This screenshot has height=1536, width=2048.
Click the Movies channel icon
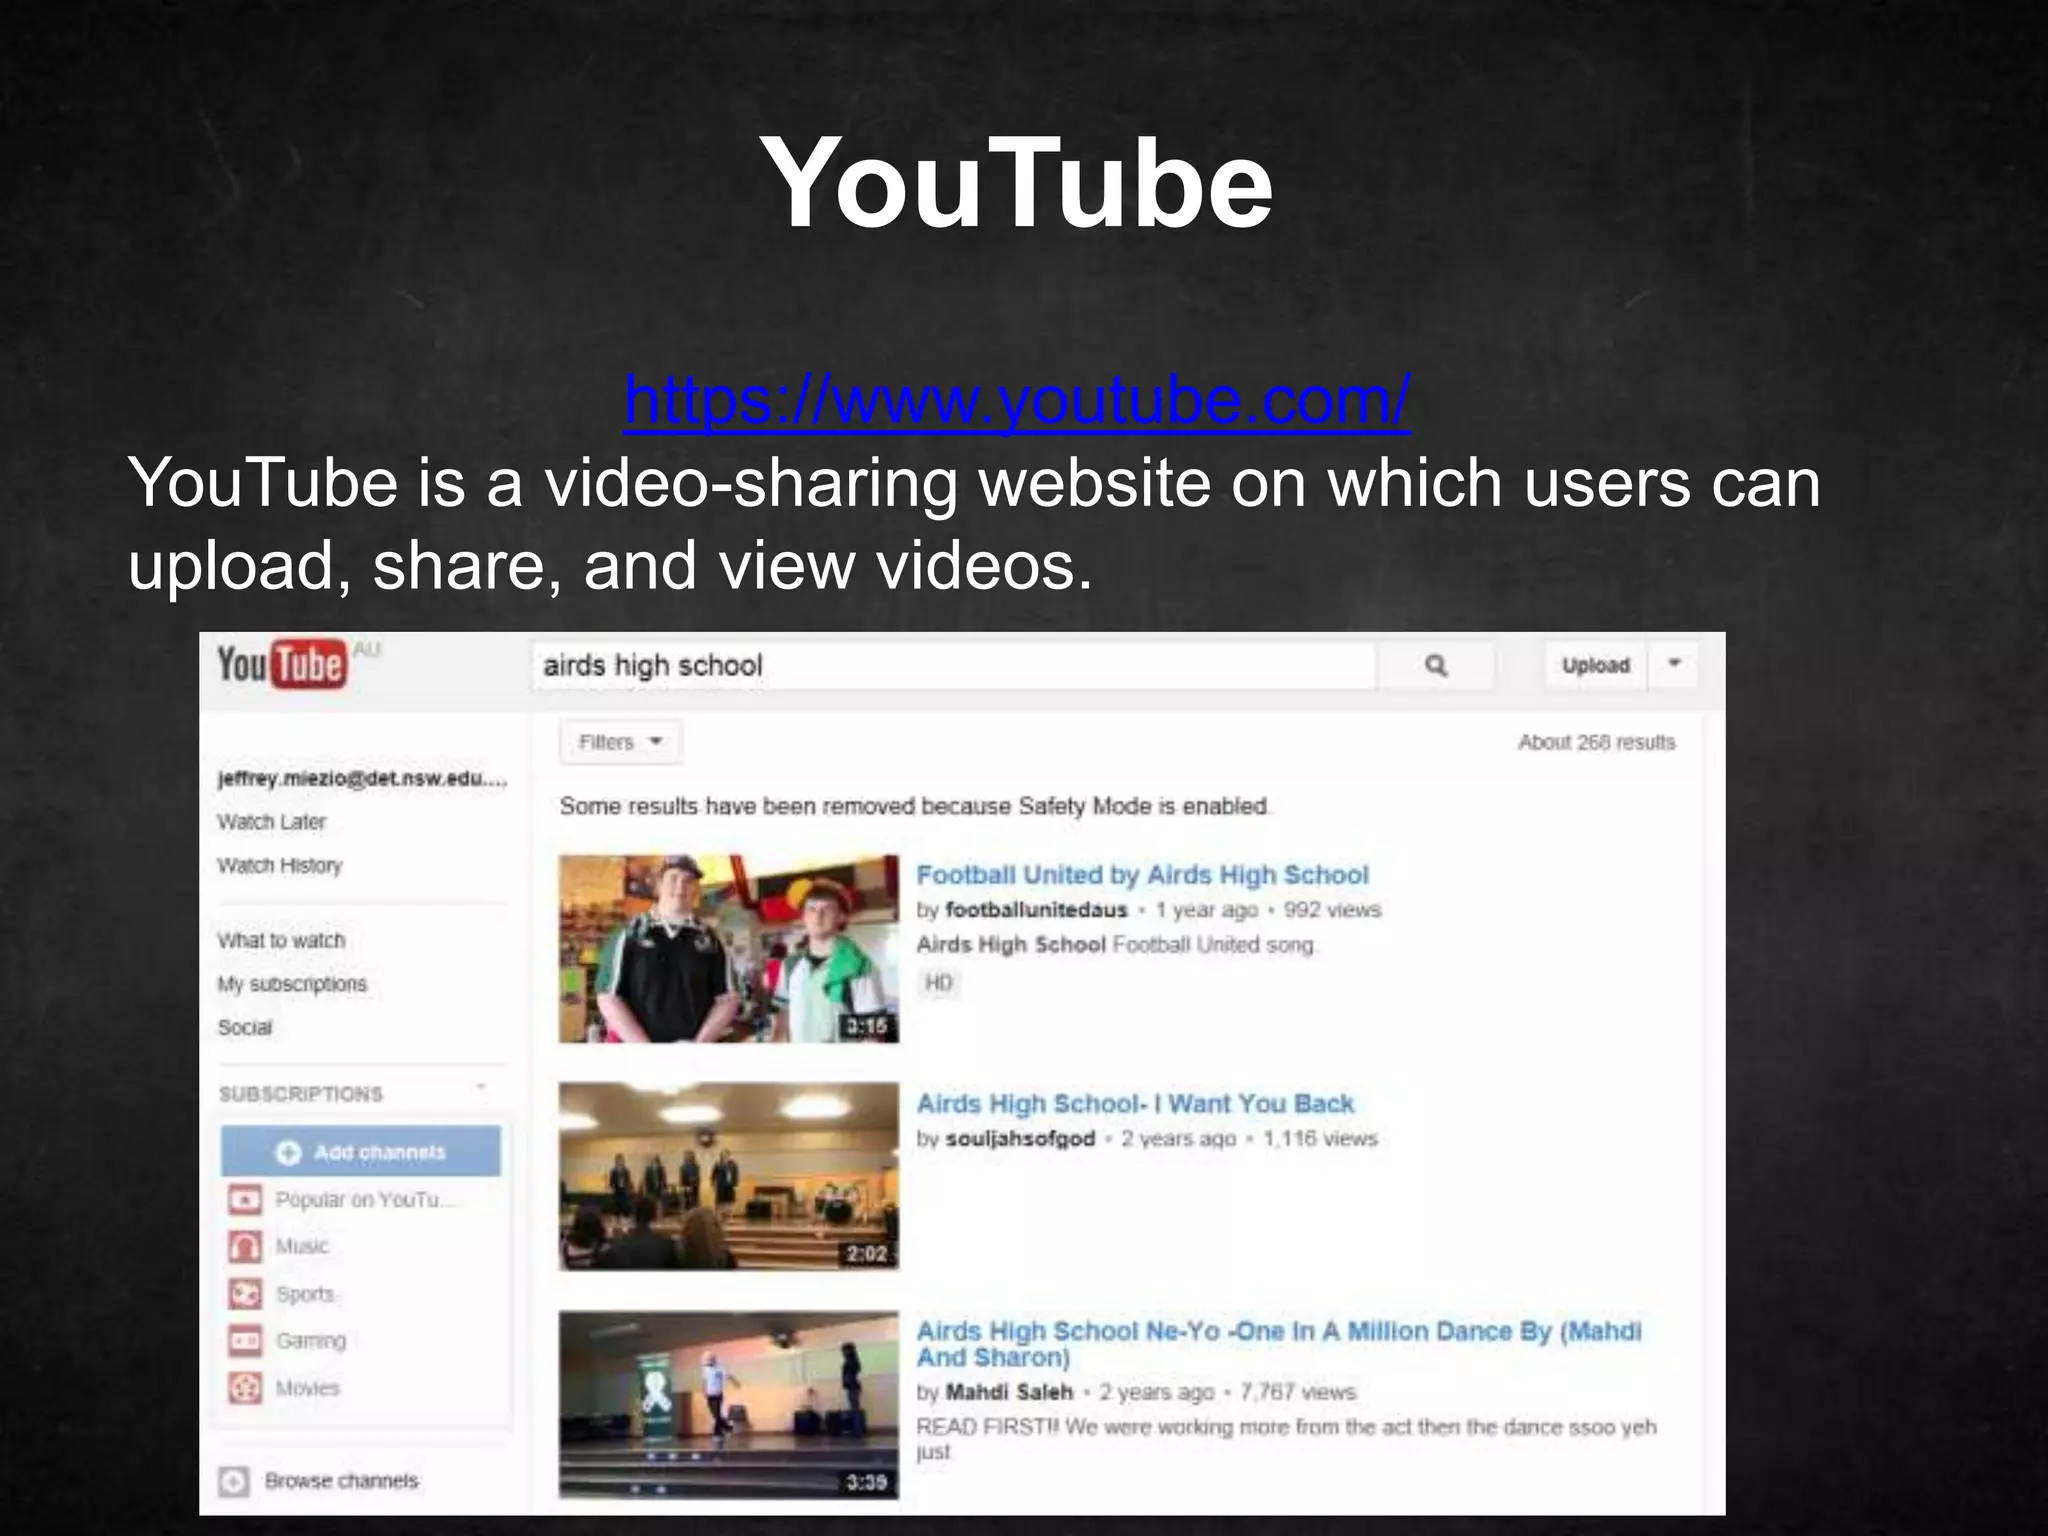pos(245,1388)
